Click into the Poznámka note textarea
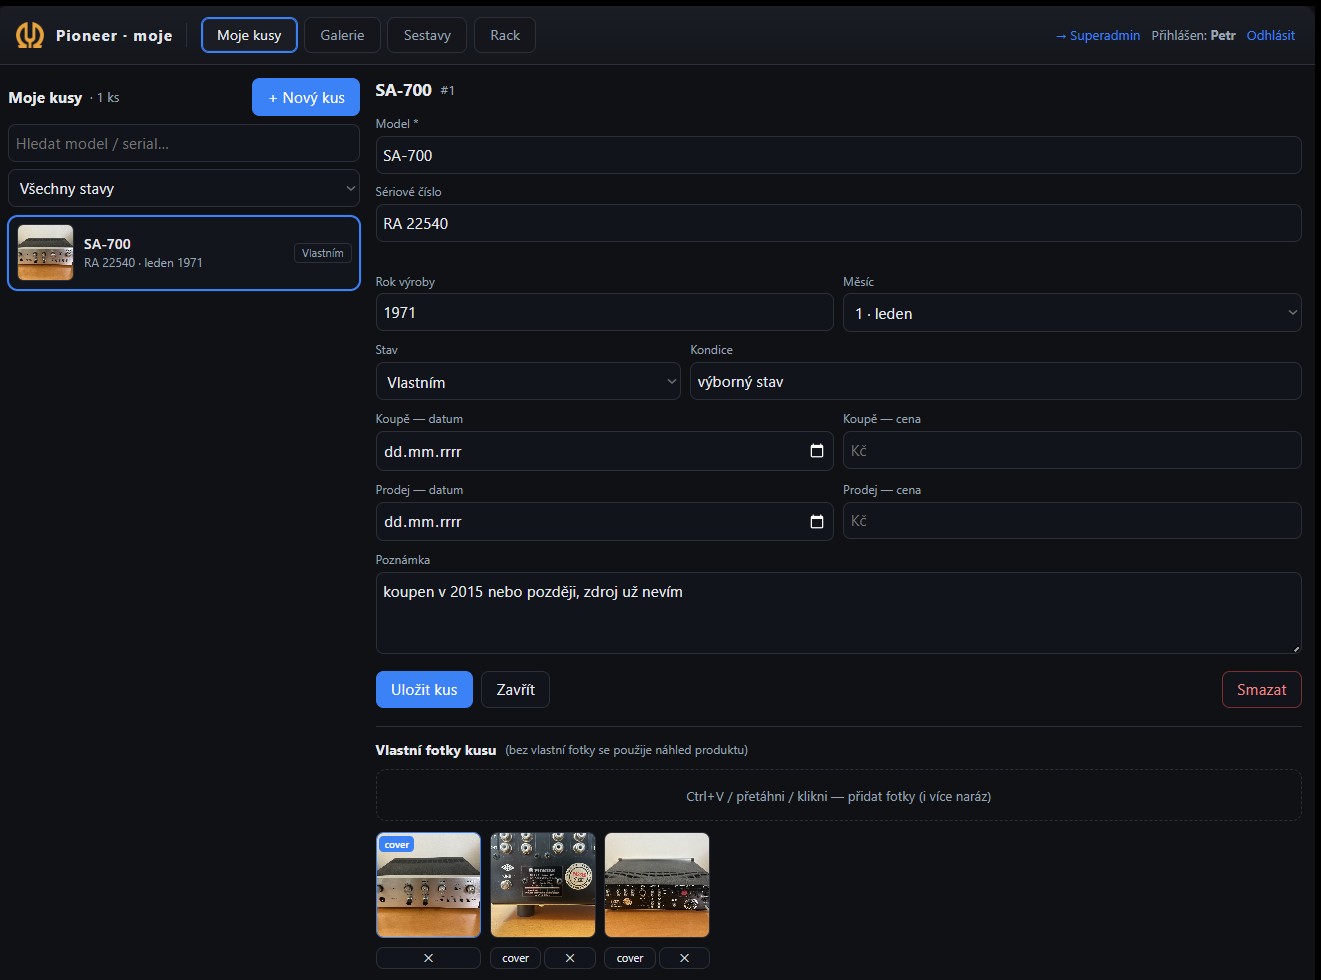This screenshot has height=980, width=1321. pos(838,613)
